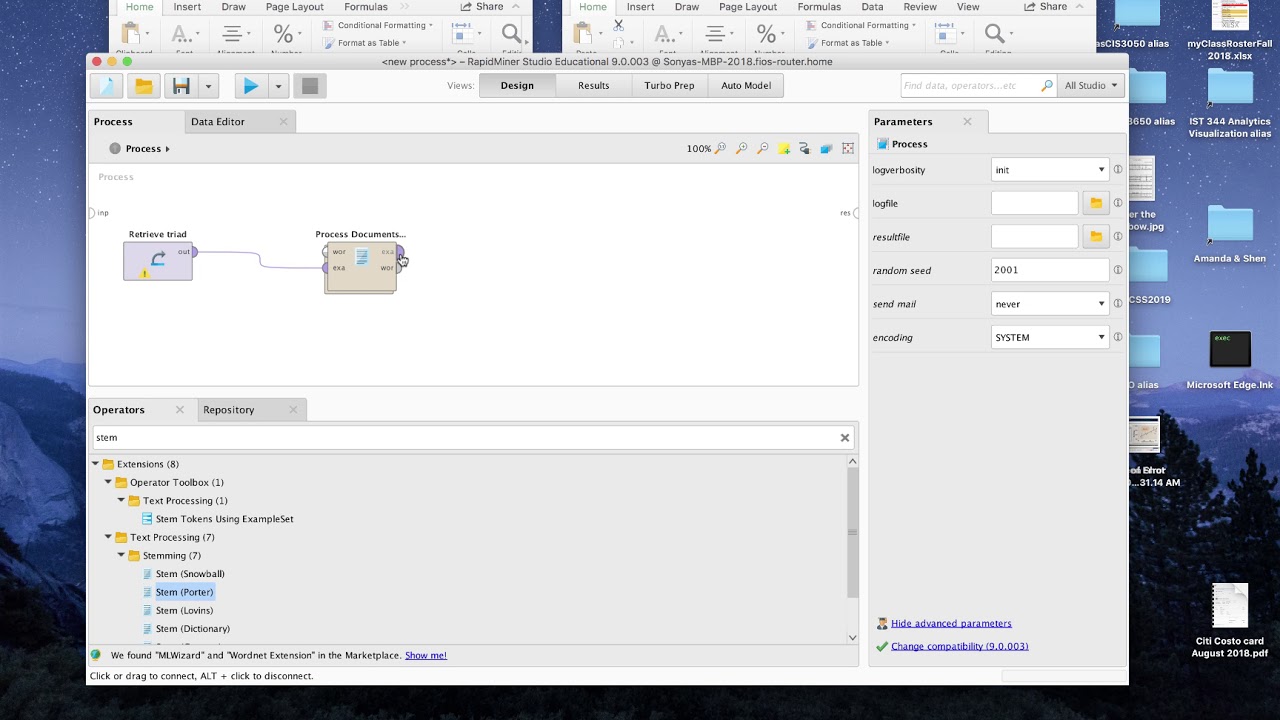Viewport: 1280px width, 720px height.
Task: Show info for the logverbosity parameter
Action: (x=1118, y=170)
